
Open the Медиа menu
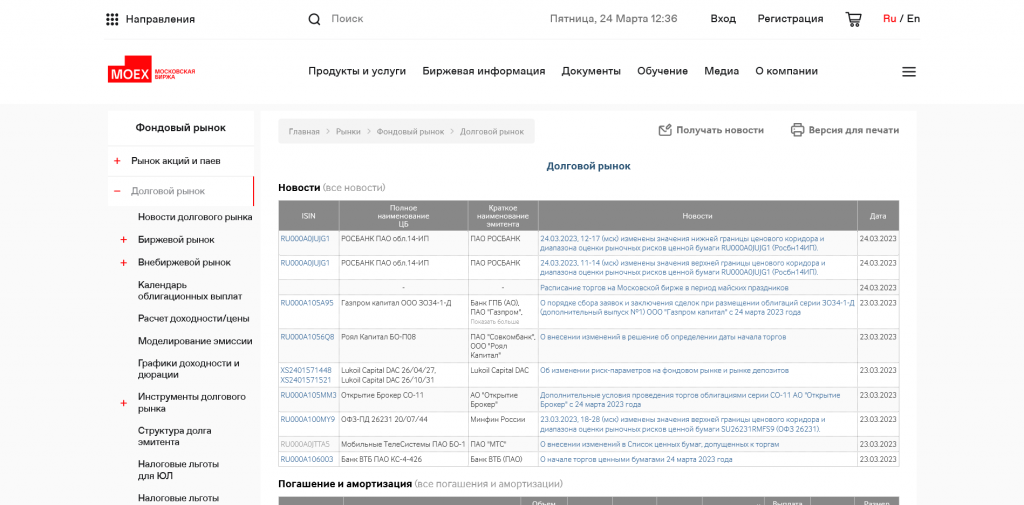(x=722, y=71)
